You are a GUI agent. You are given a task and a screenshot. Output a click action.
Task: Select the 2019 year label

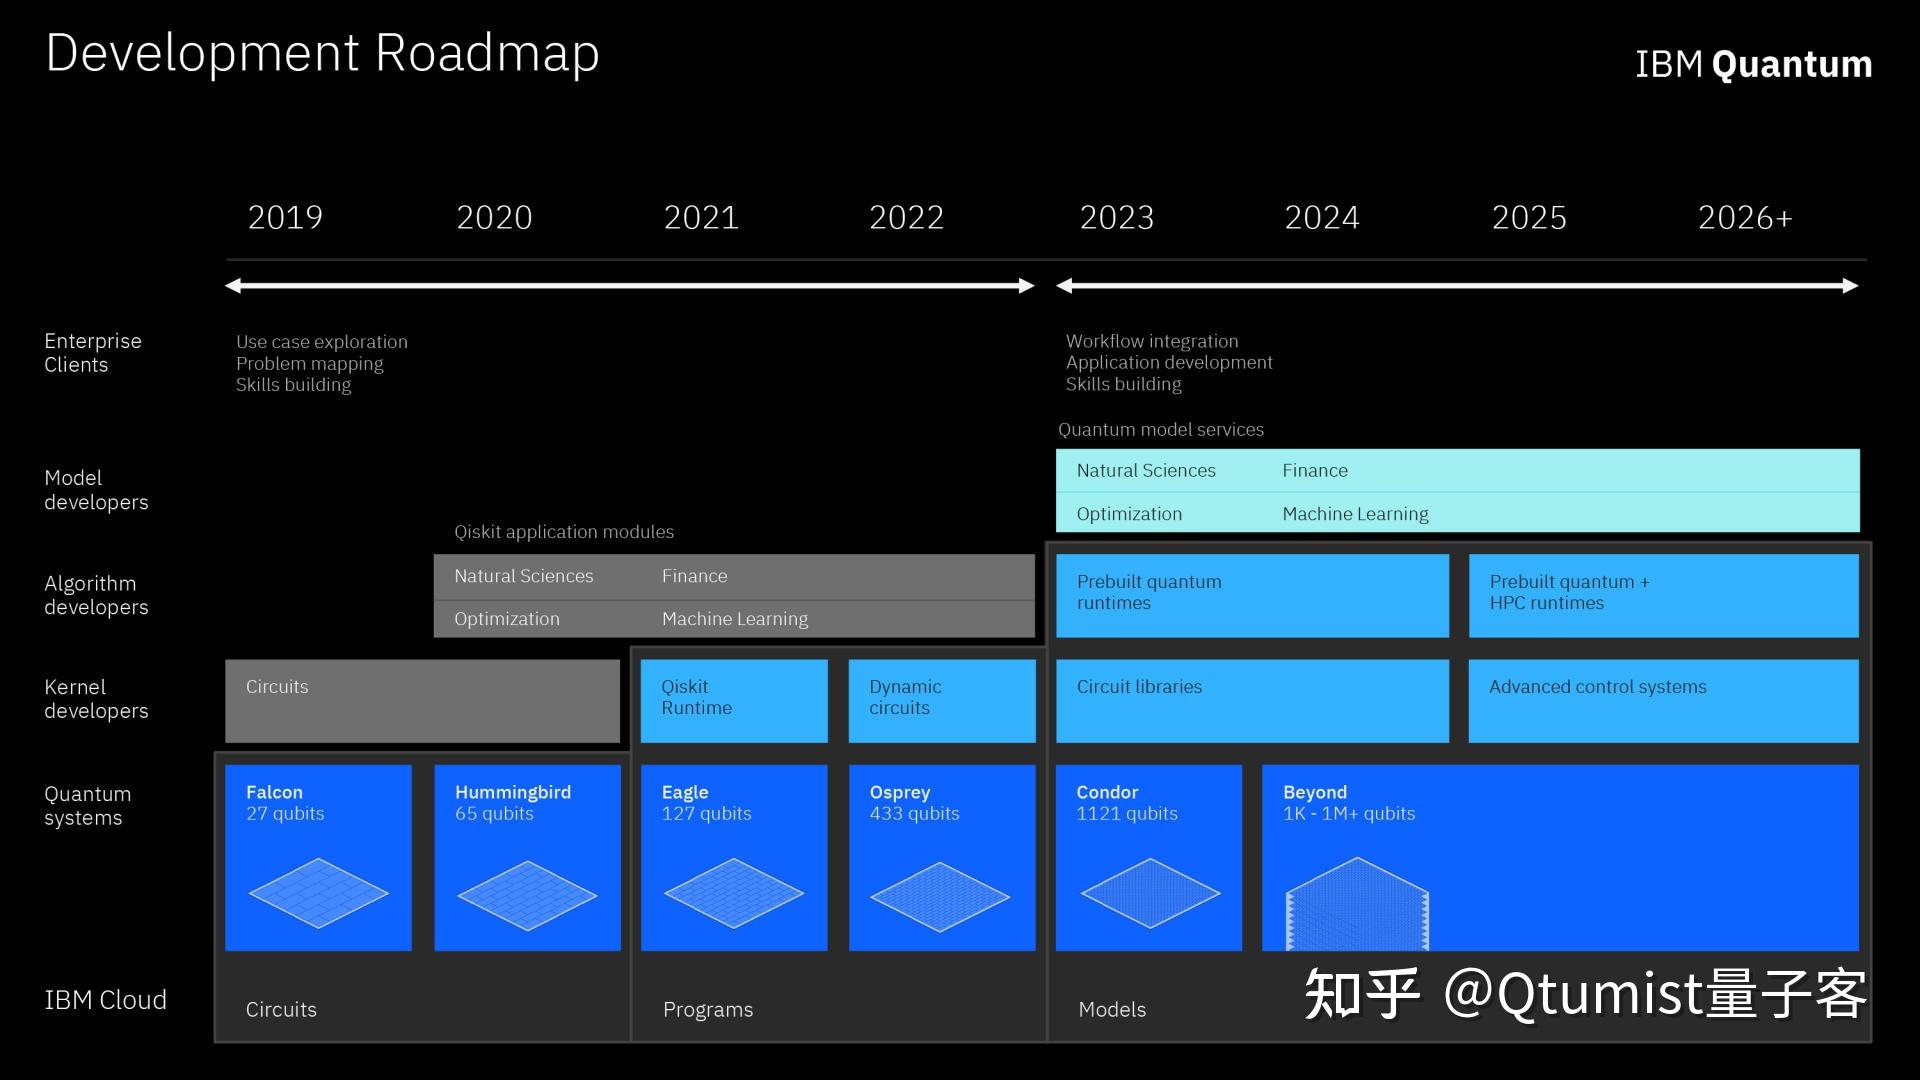click(x=285, y=217)
